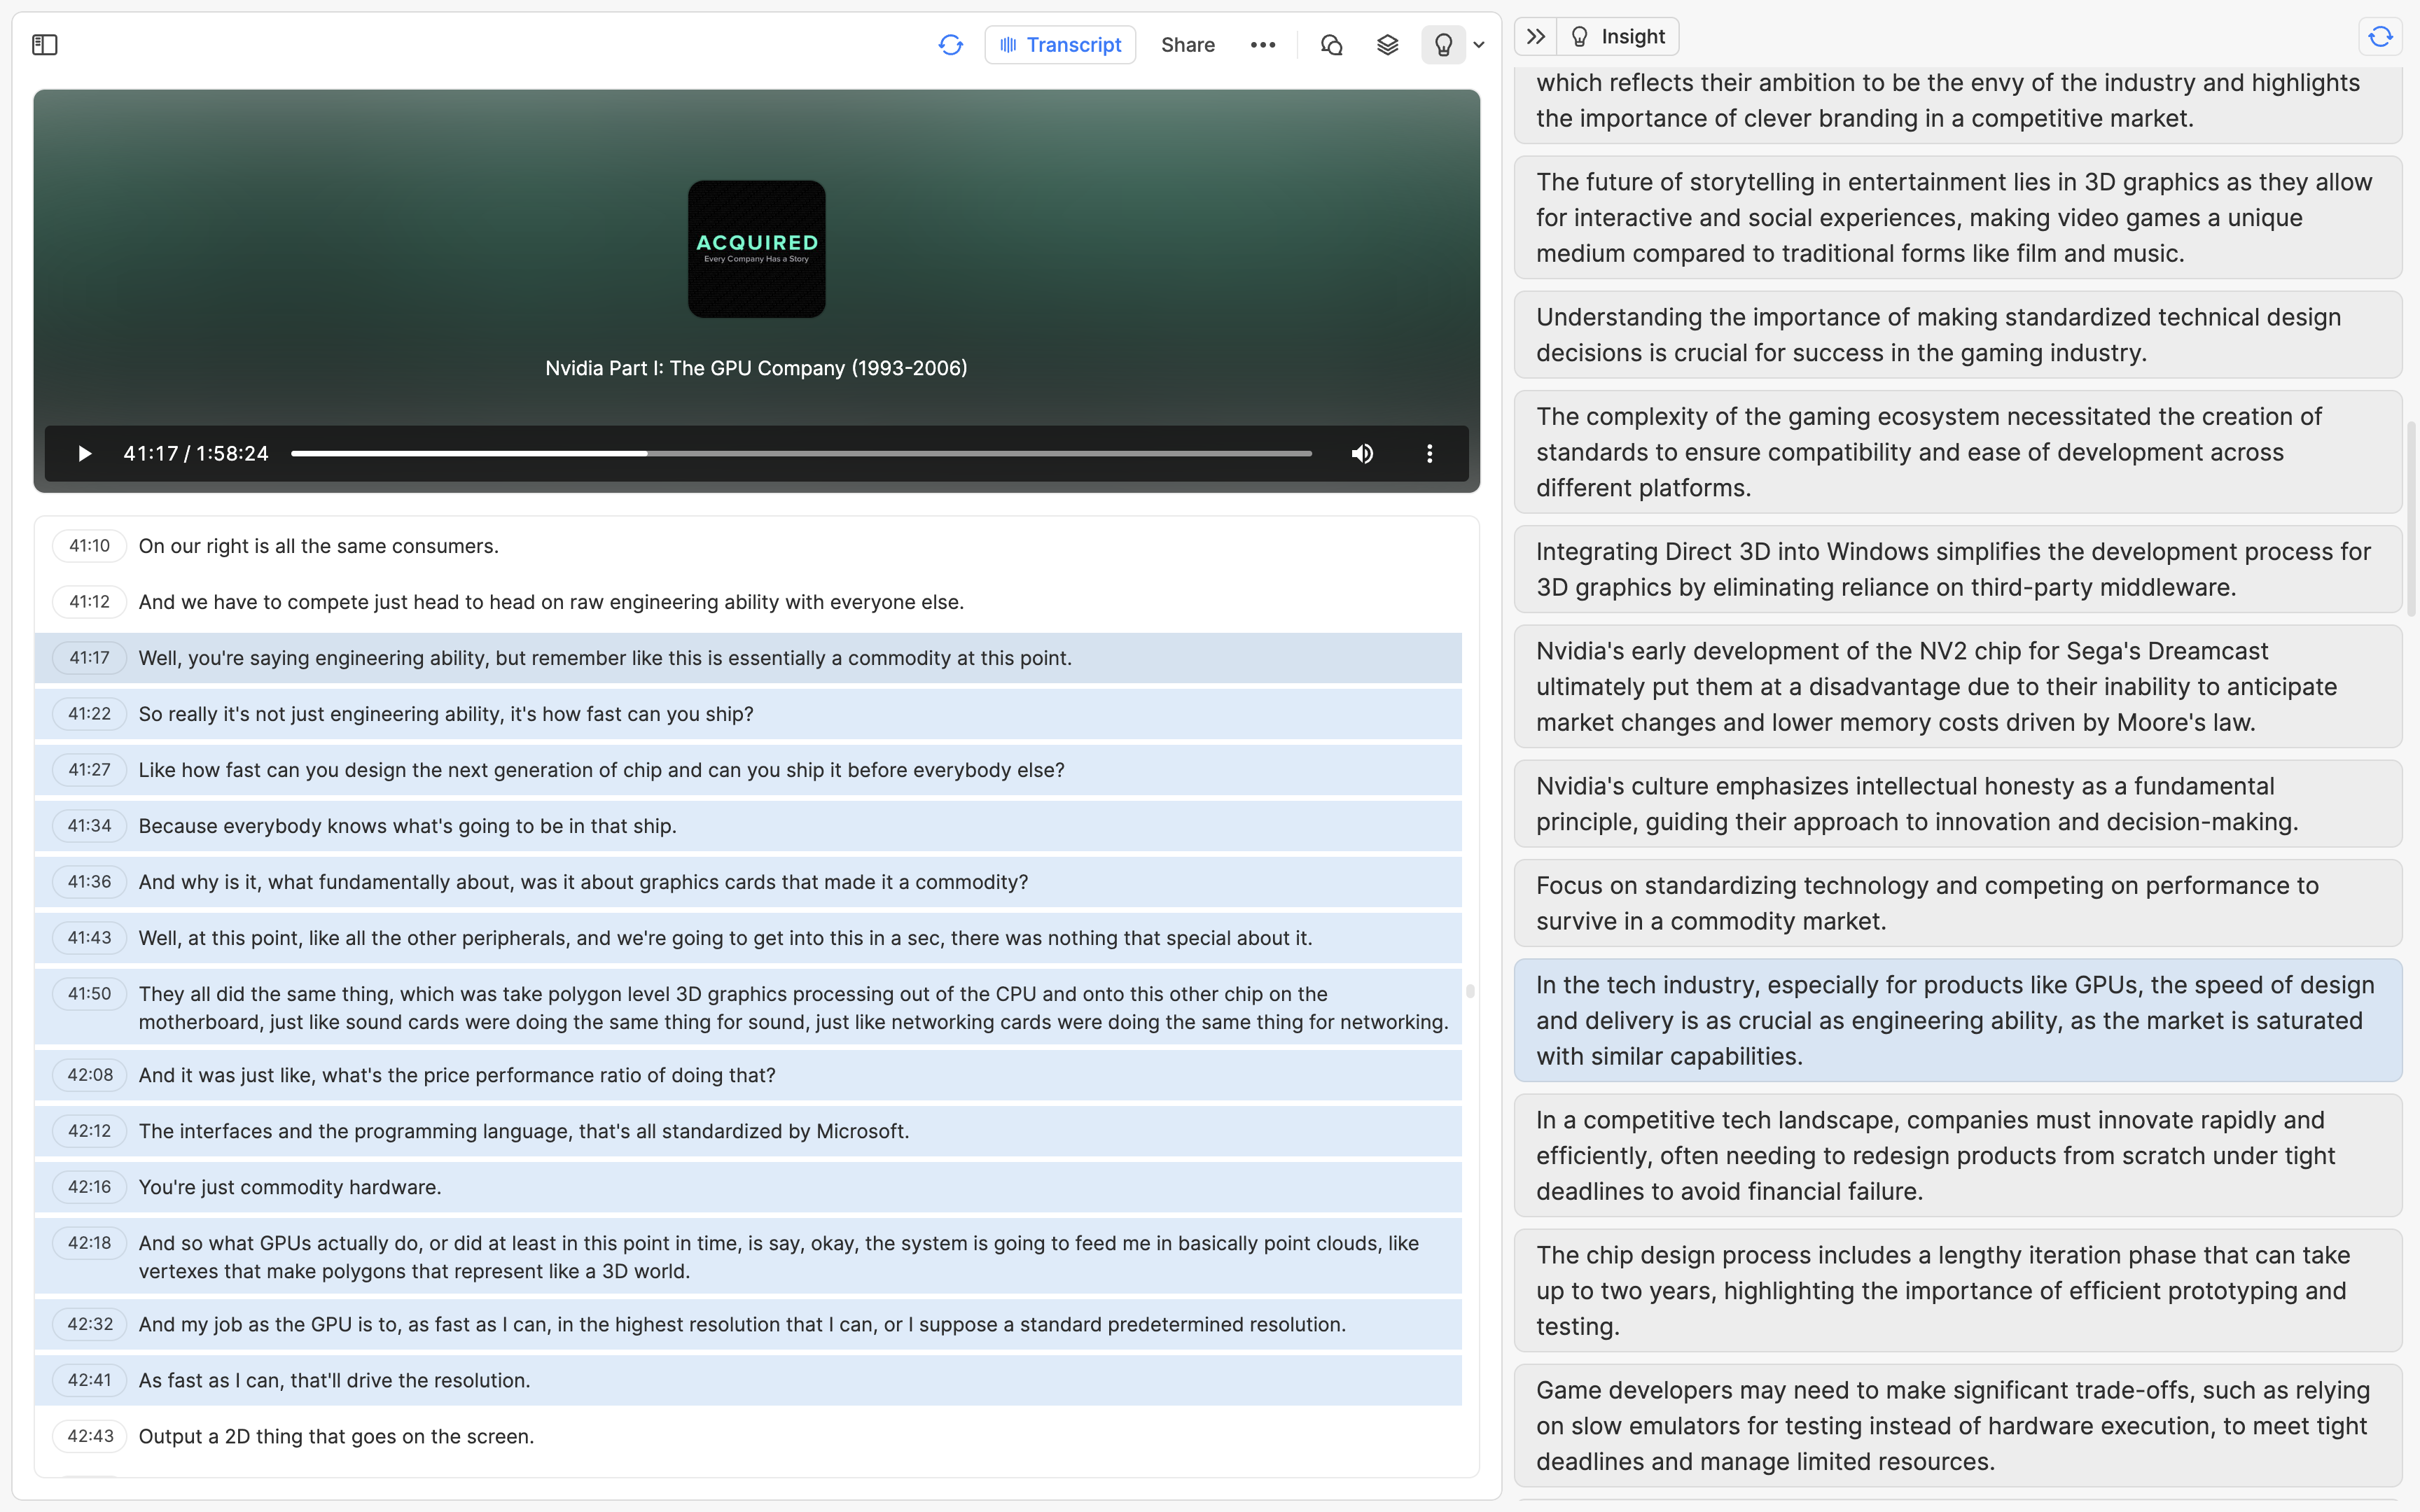Open the player's vertical three-dot menu
The image size is (2420, 1512).
[1429, 454]
